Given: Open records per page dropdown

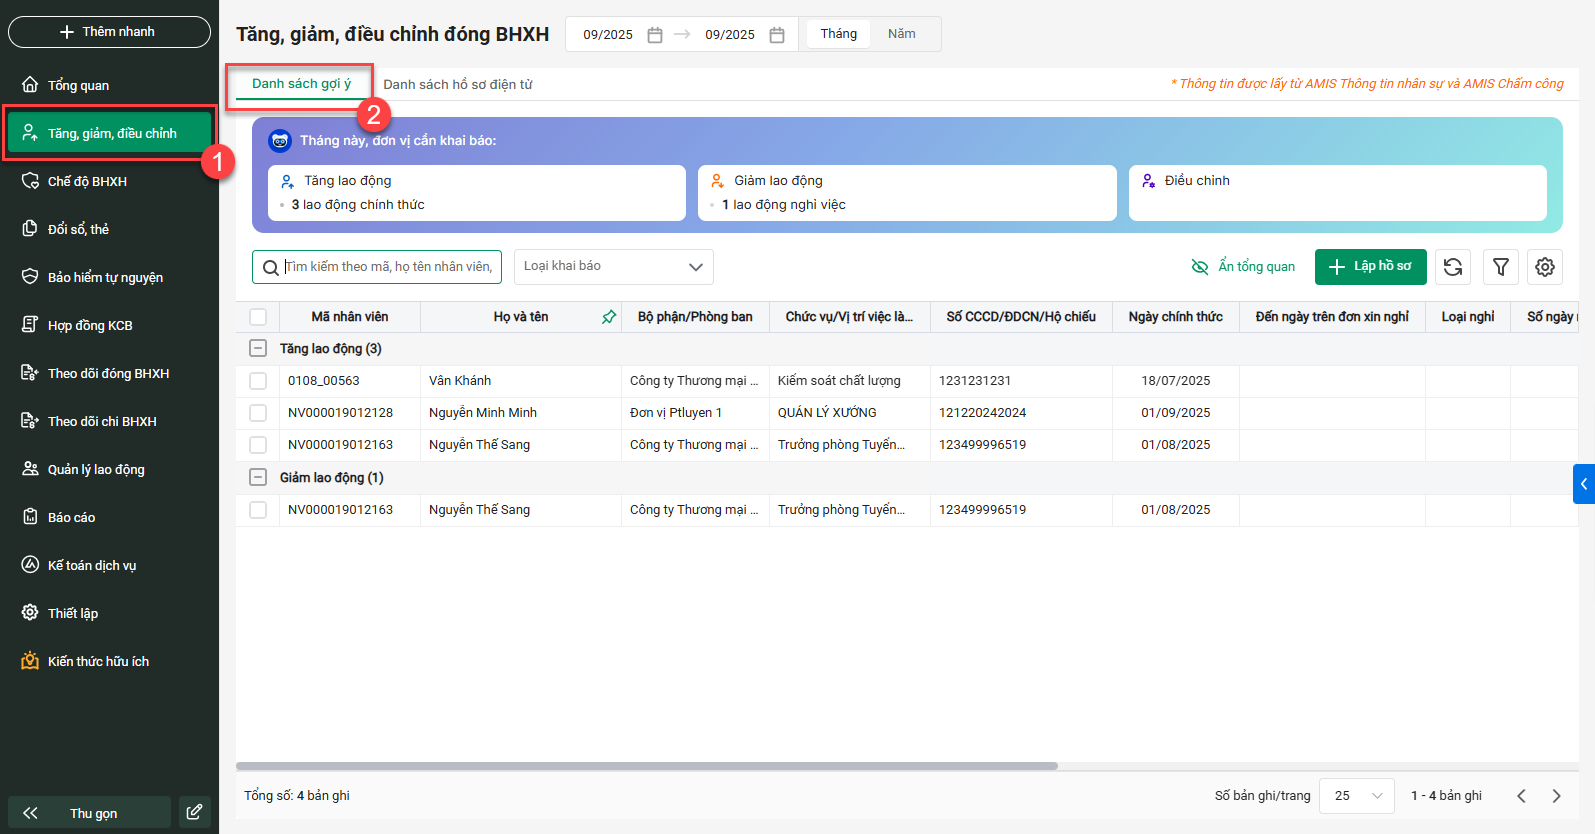Looking at the screenshot, I should click(x=1356, y=796).
